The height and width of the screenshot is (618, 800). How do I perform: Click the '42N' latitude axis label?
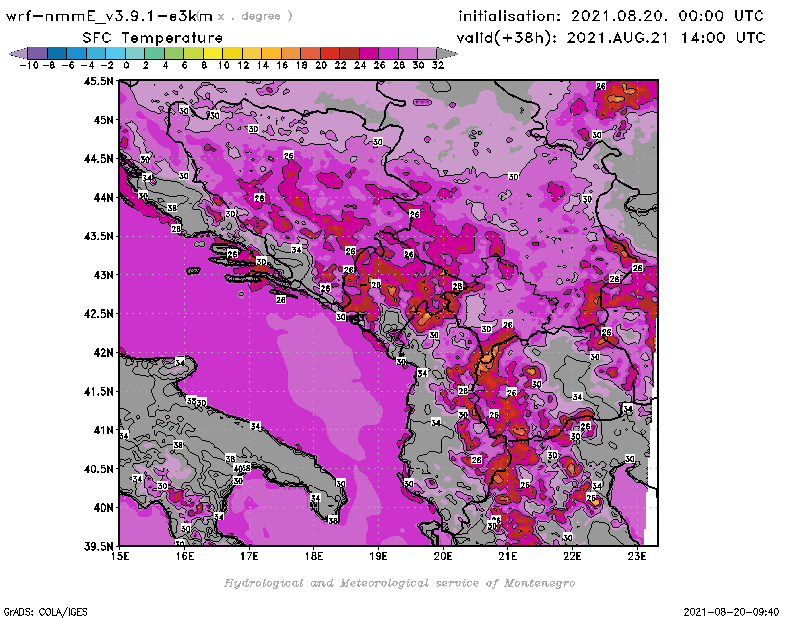click(103, 353)
